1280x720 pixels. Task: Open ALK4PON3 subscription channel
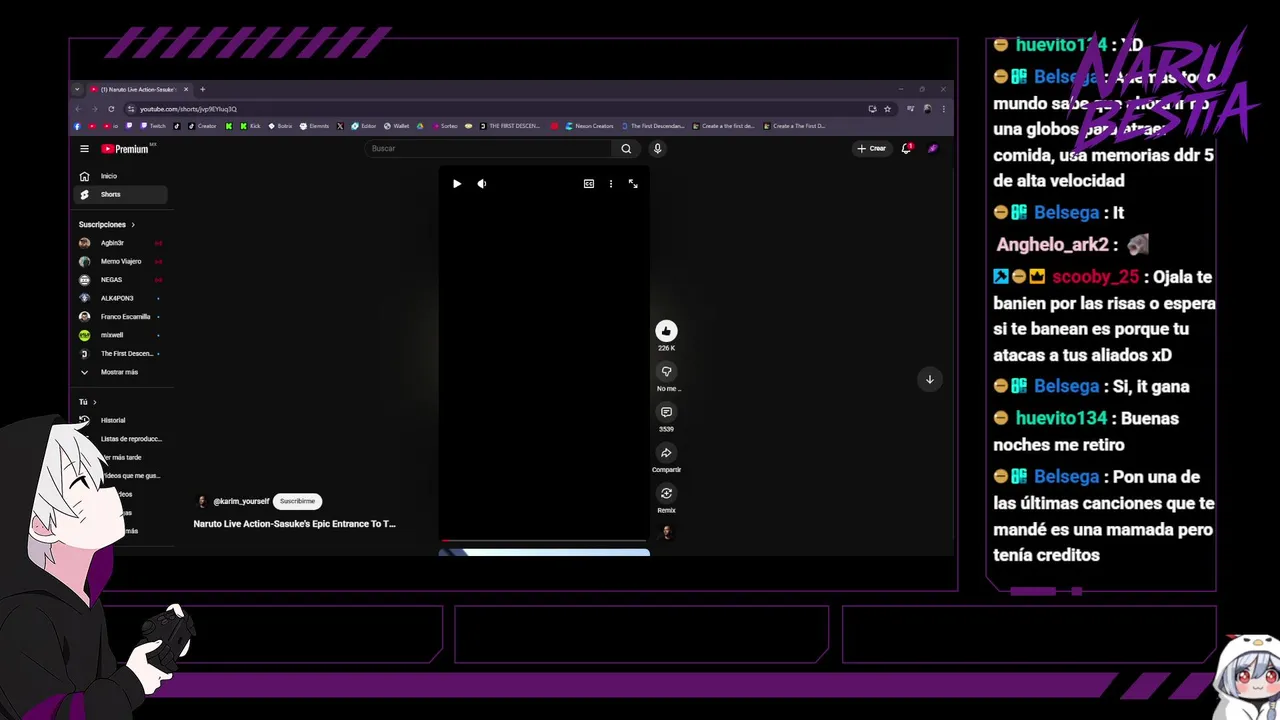click(120, 298)
